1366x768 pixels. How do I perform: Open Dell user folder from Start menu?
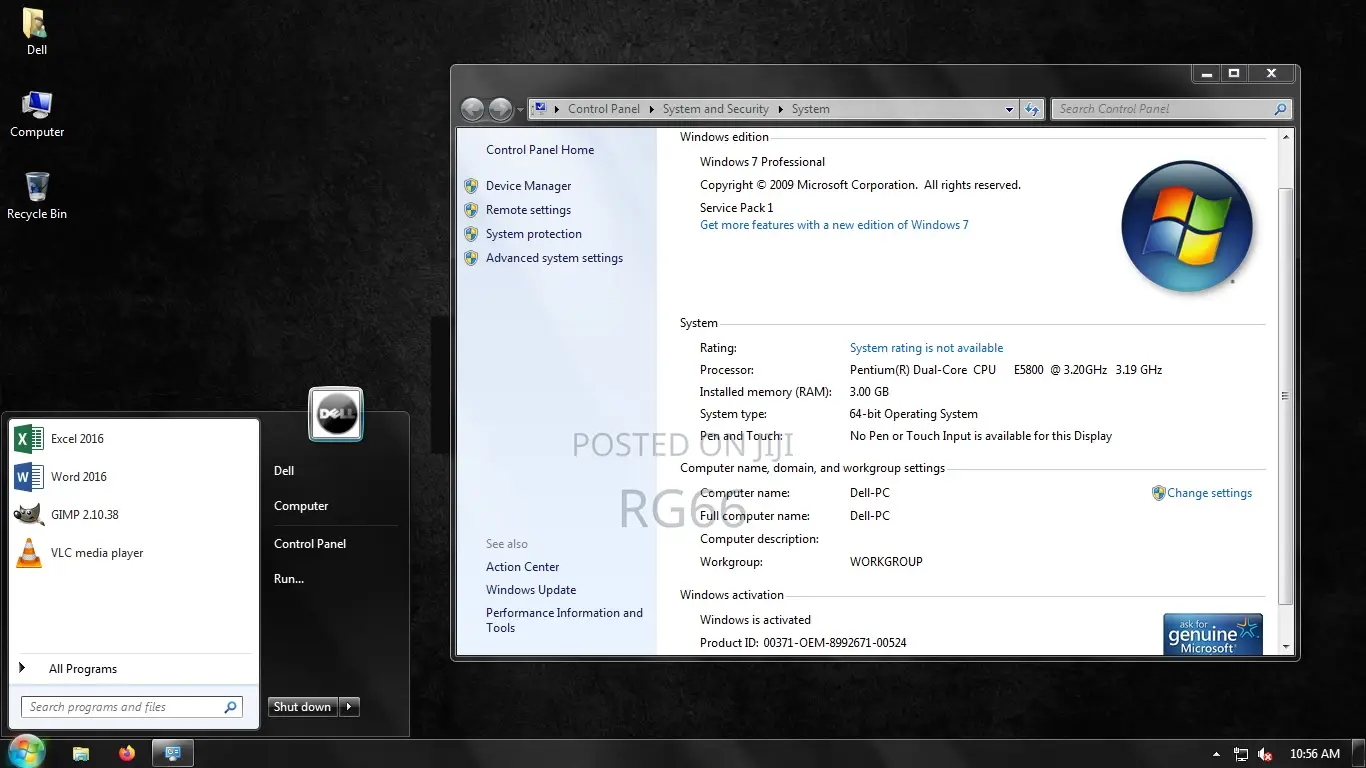click(284, 471)
